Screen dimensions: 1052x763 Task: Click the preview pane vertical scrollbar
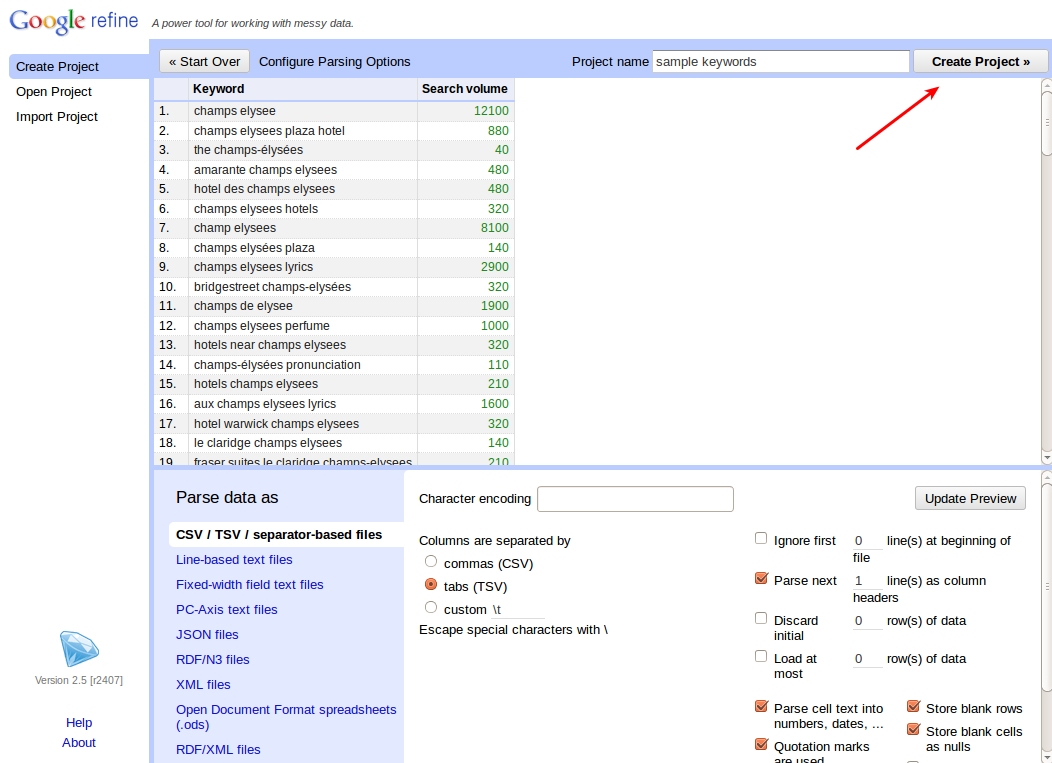click(1047, 123)
